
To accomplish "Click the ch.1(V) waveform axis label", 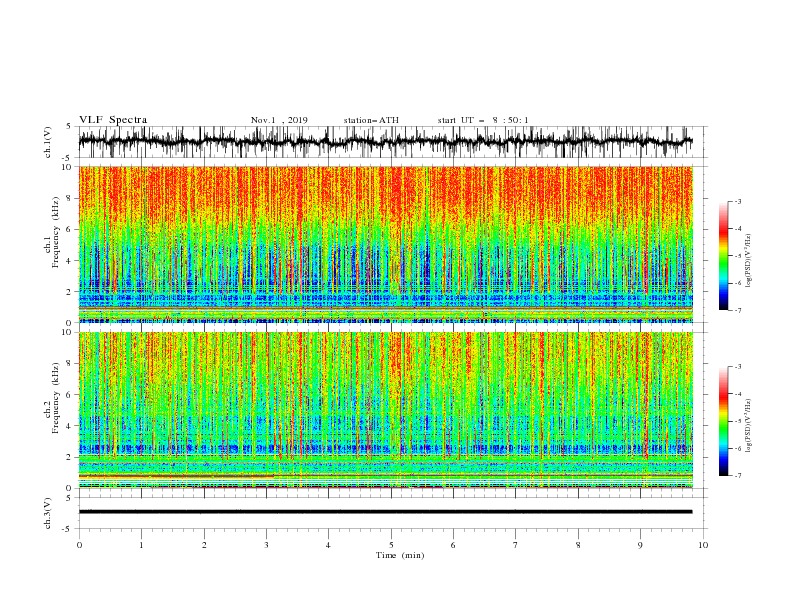I will point(48,142).
